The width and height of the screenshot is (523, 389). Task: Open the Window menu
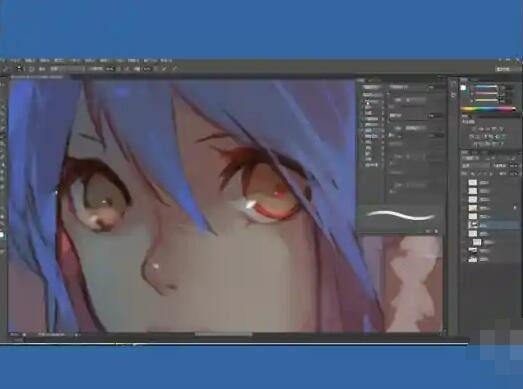150,60
